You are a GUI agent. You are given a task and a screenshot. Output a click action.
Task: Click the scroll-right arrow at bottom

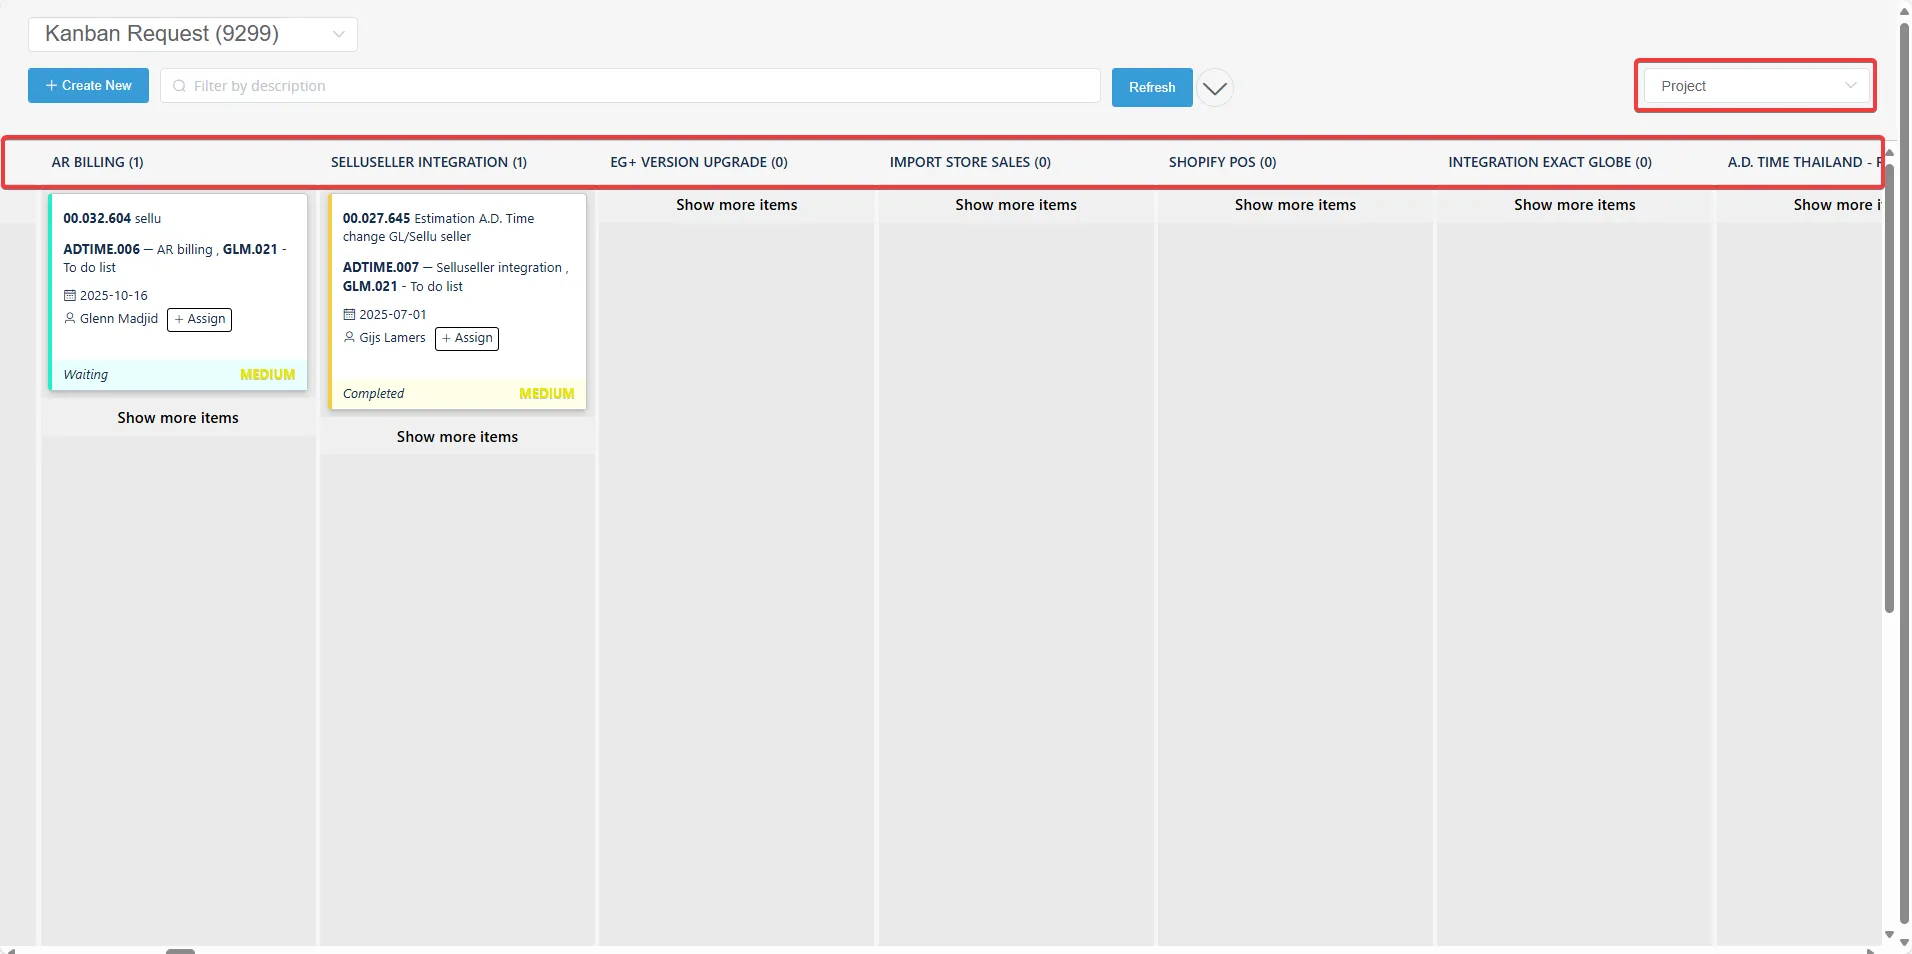pos(1870,950)
